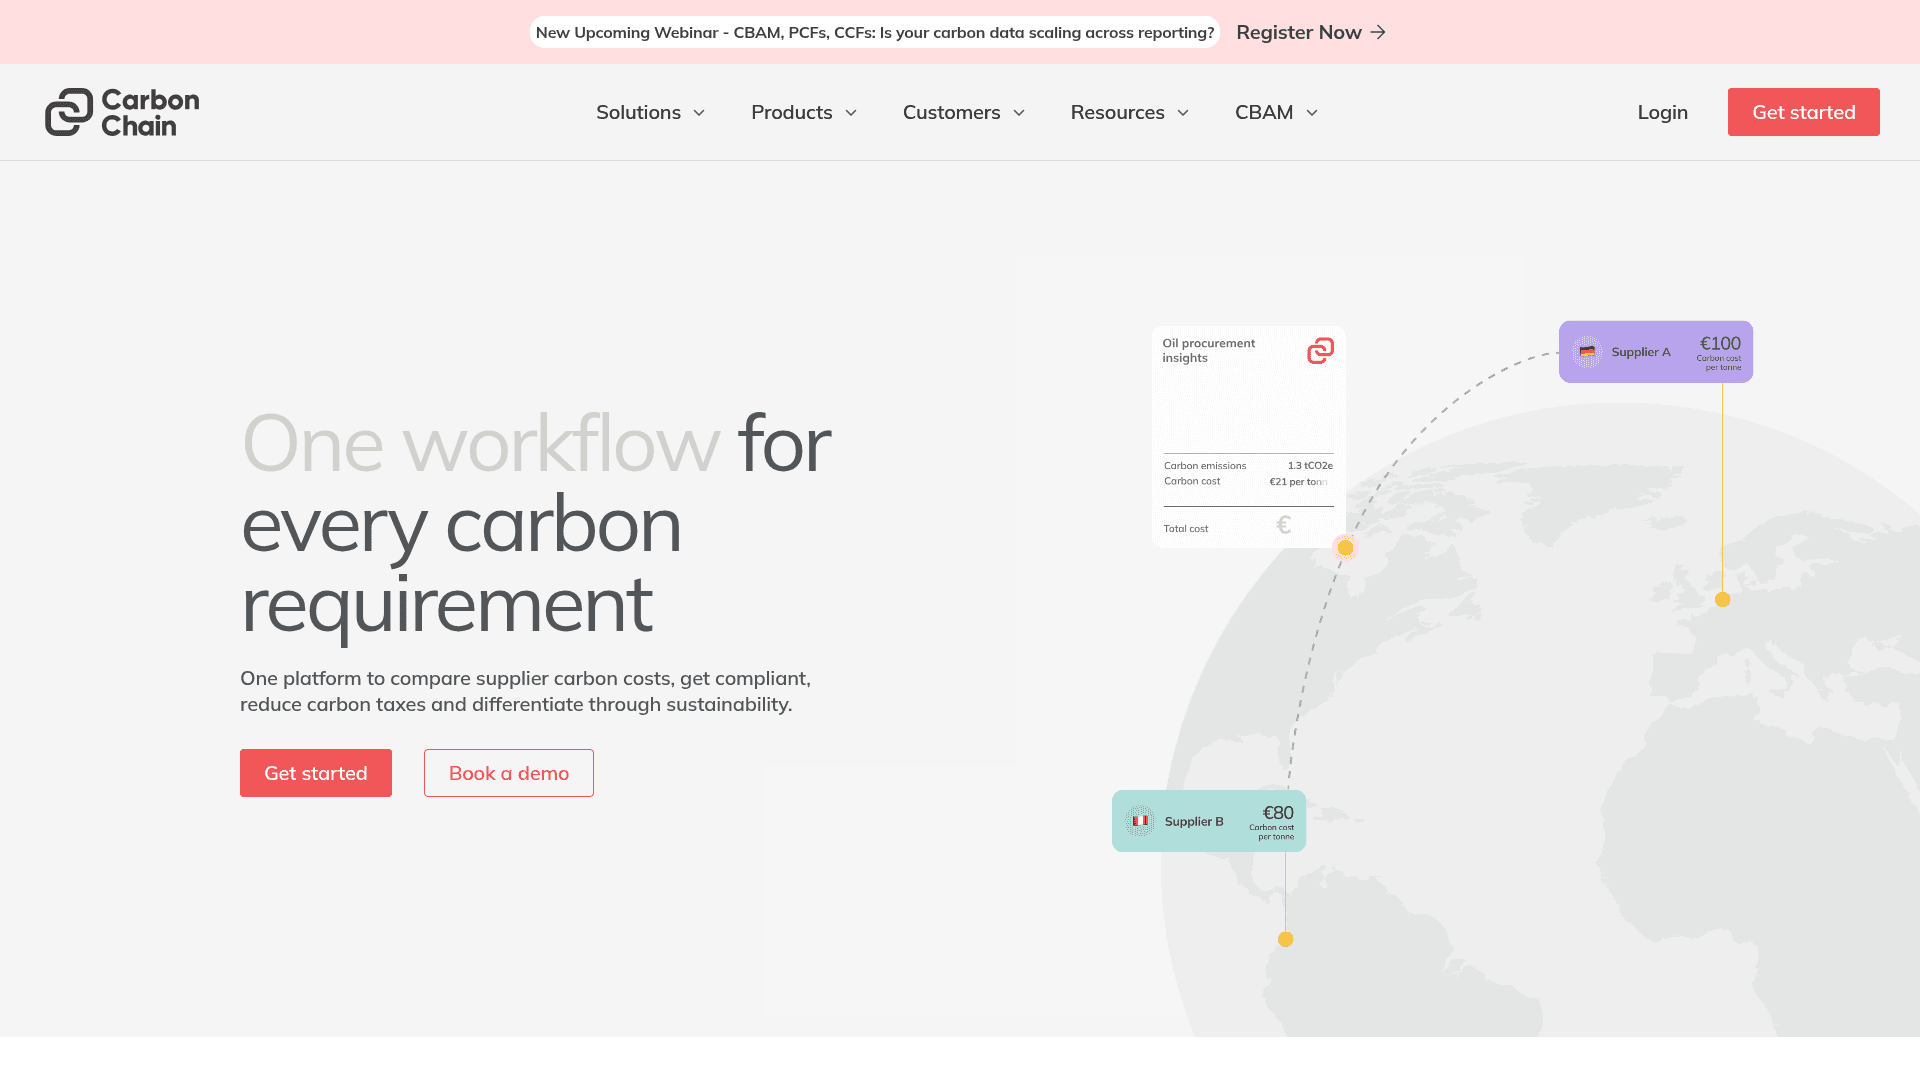
Task: Click the Oil procurement insights card title
Action: click(1208, 350)
